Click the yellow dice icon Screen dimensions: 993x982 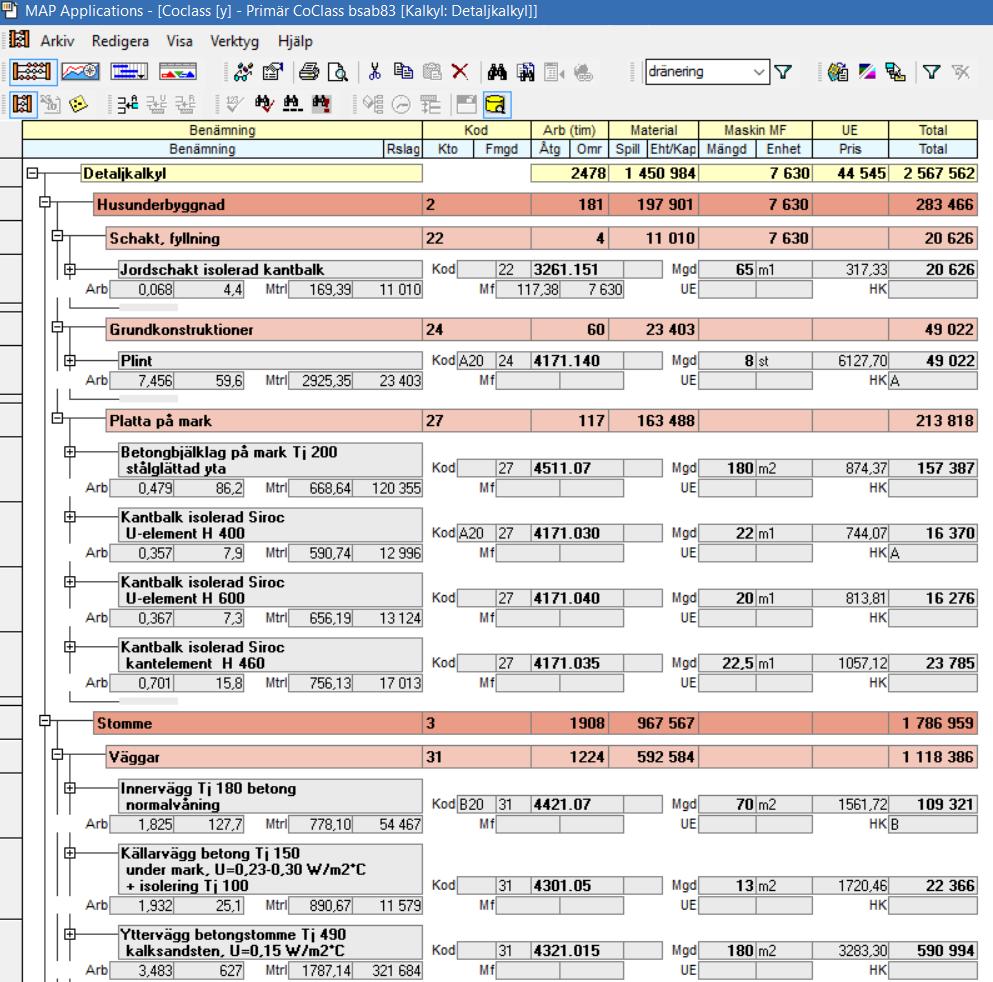[79, 104]
